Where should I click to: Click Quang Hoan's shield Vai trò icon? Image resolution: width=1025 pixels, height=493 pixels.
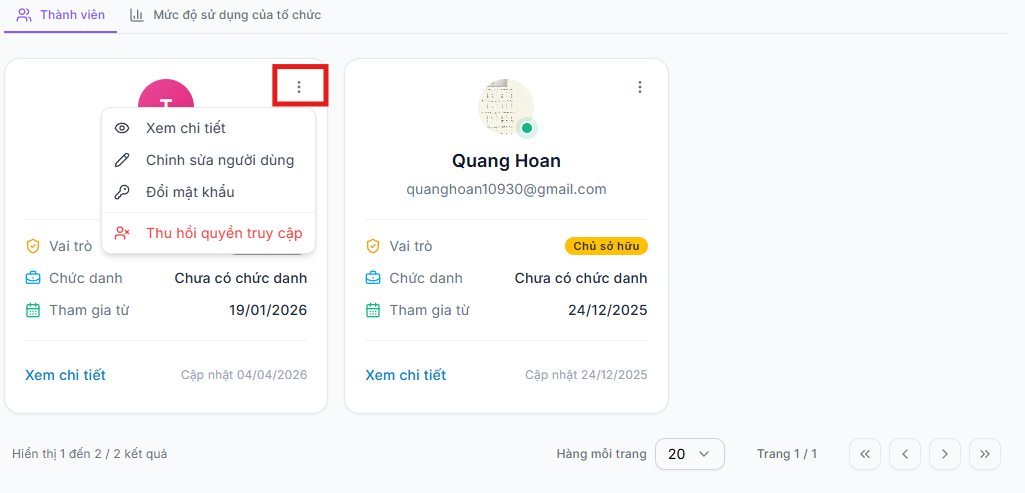coord(373,246)
